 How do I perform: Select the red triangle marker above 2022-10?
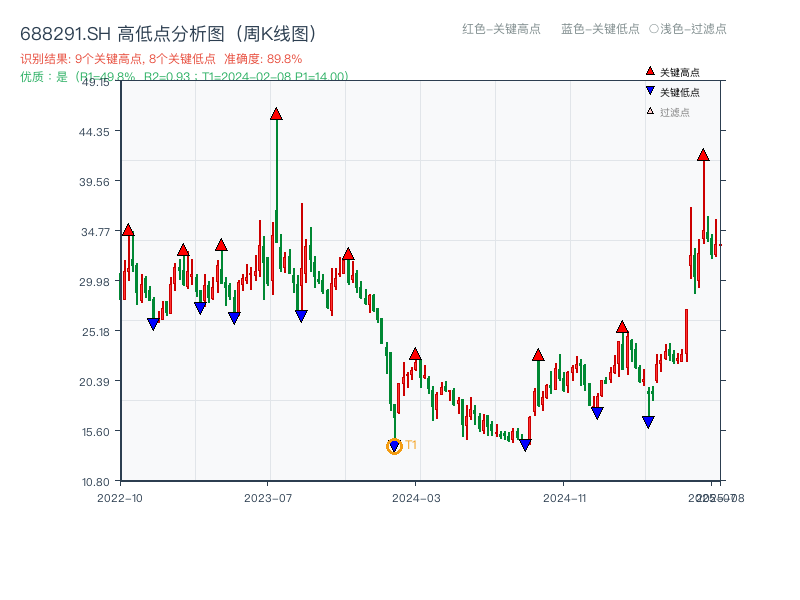pos(128,228)
